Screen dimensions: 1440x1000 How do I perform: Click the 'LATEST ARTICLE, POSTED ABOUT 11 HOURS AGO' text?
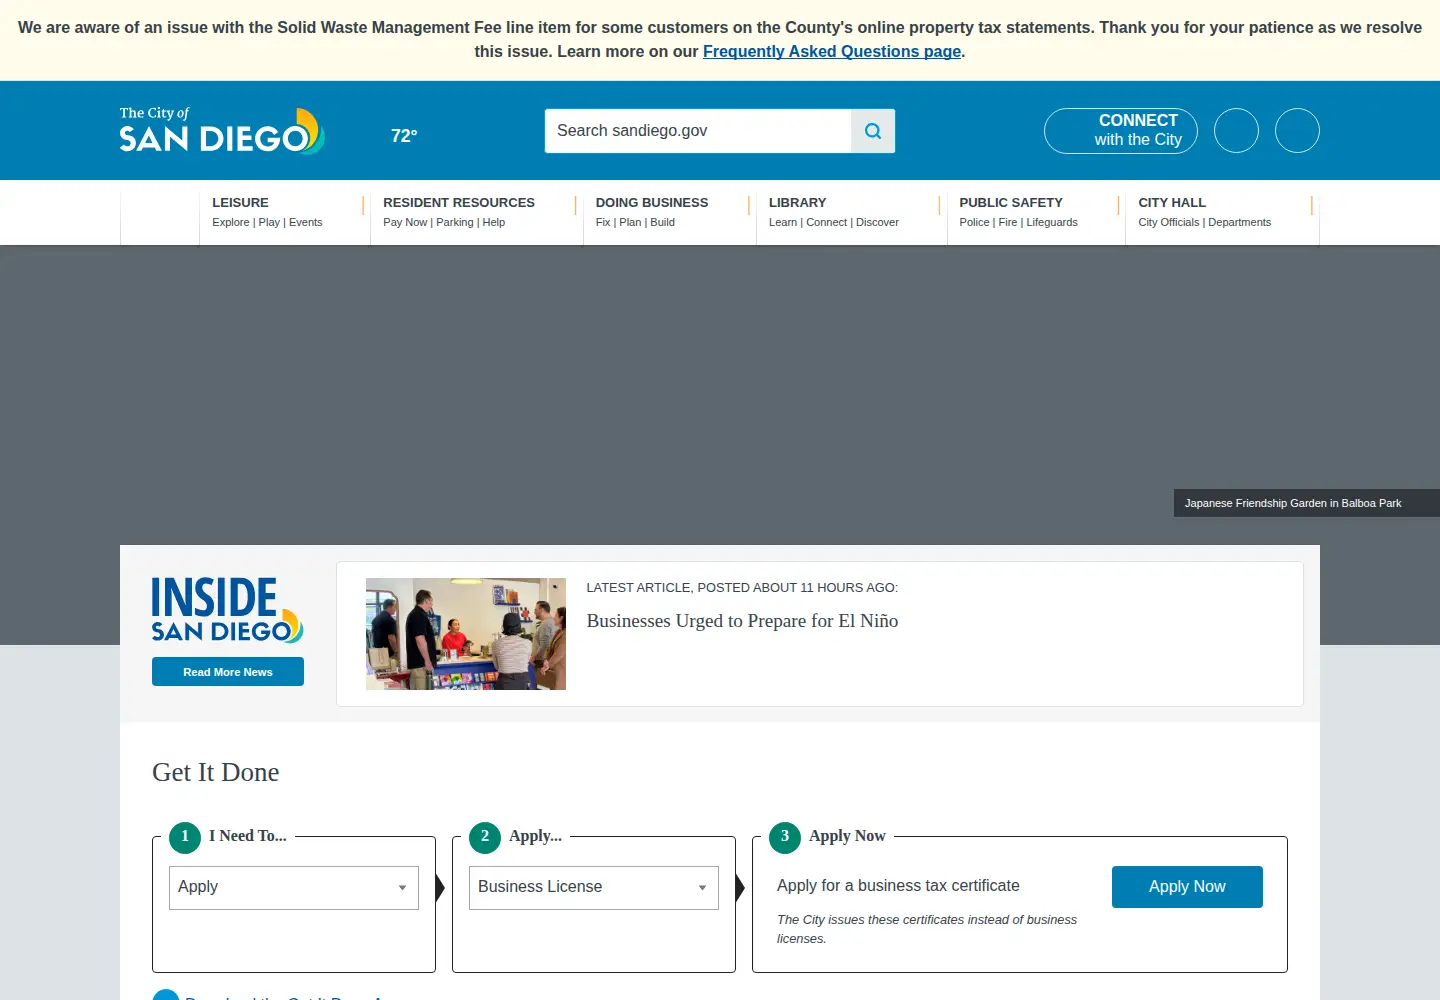(x=742, y=588)
